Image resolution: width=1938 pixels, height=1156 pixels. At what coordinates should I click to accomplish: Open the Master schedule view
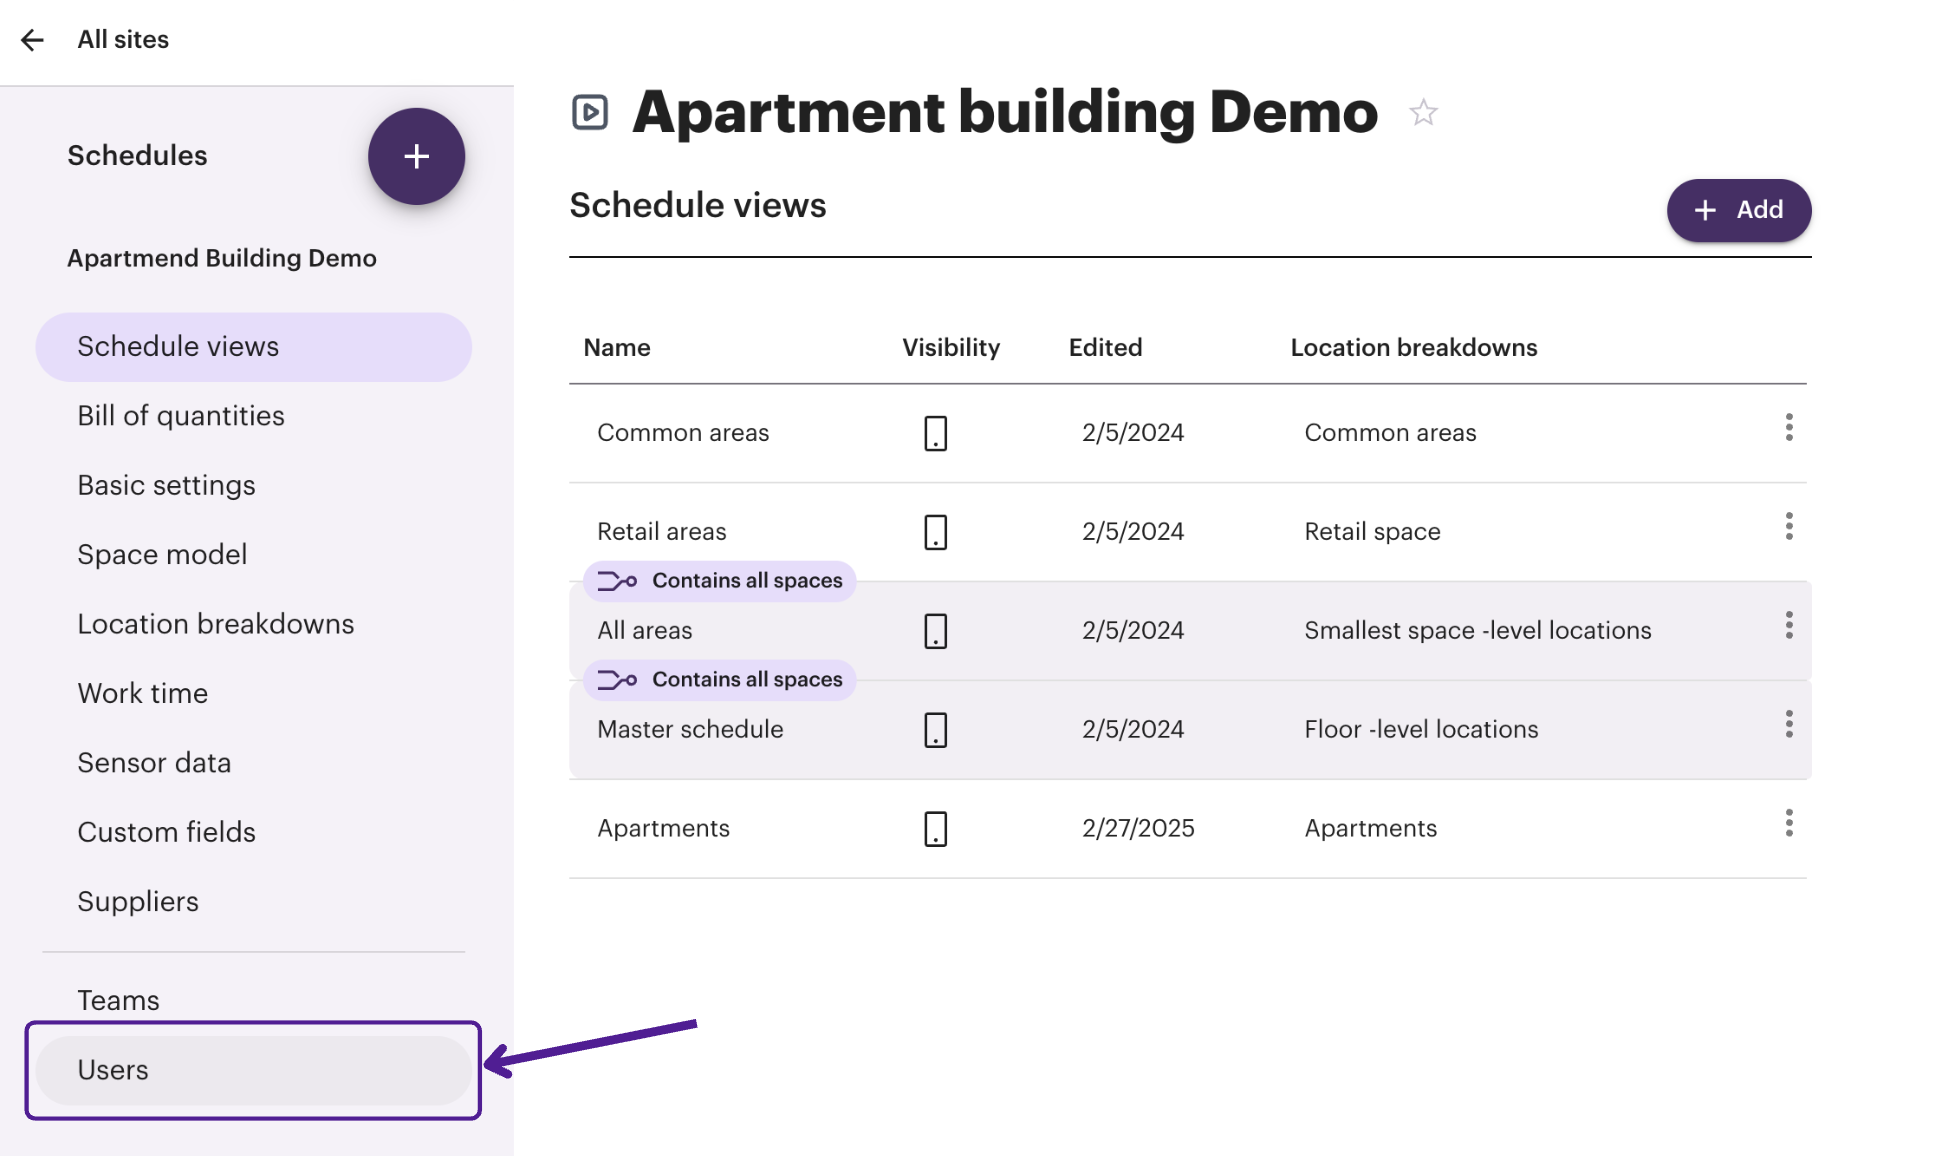click(690, 730)
